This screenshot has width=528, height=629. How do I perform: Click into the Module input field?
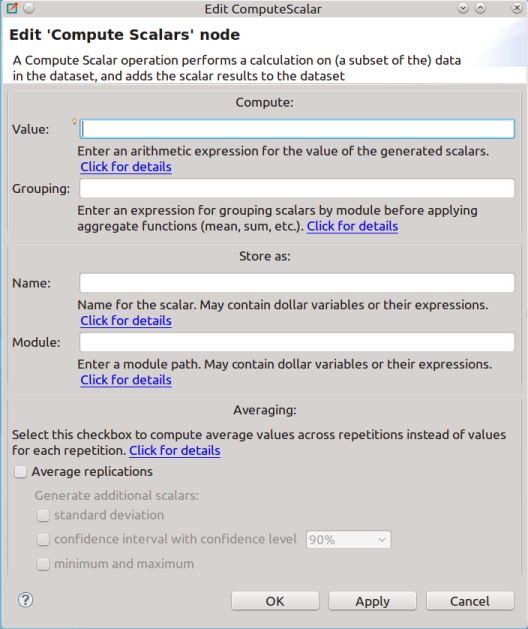pos(297,342)
